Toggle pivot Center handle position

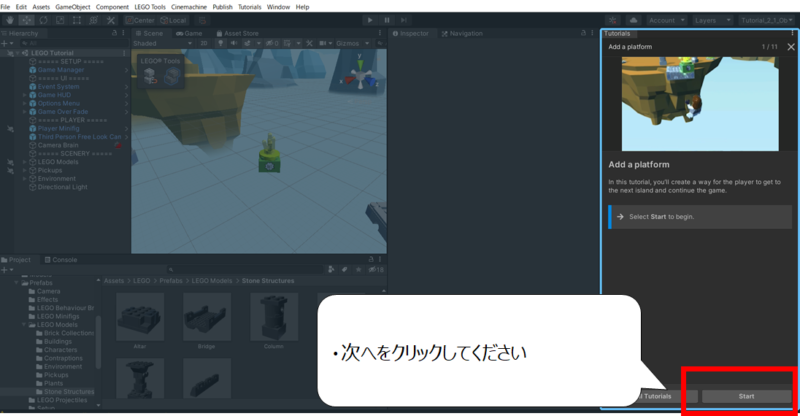[x=140, y=20]
